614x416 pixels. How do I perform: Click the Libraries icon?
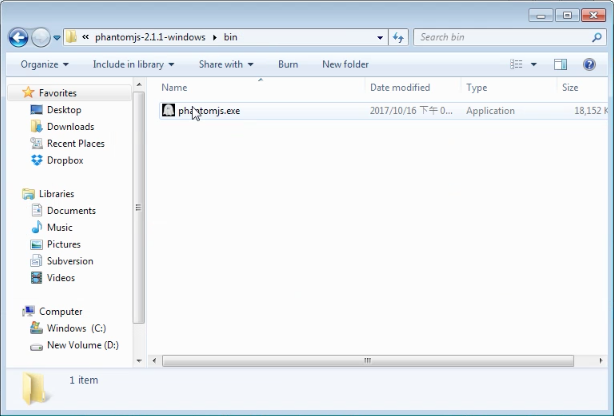tap(28, 194)
